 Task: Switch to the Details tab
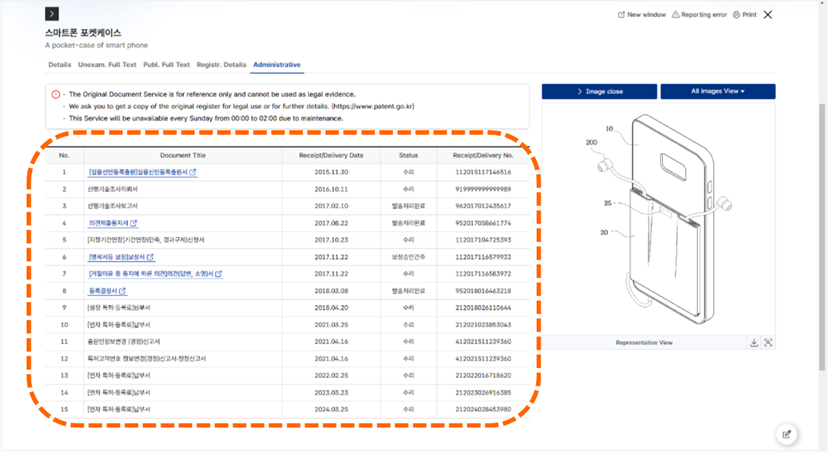pyautogui.click(x=60, y=64)
